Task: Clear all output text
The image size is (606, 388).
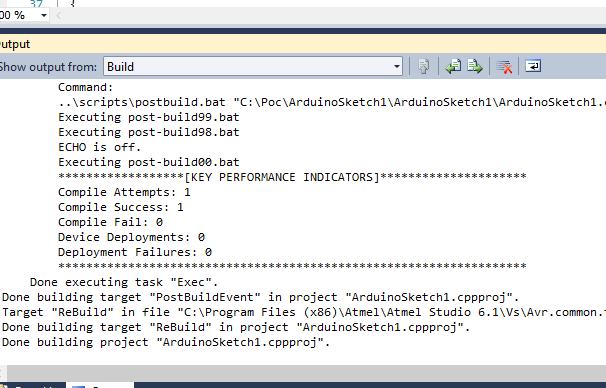Action: point(504,66)
